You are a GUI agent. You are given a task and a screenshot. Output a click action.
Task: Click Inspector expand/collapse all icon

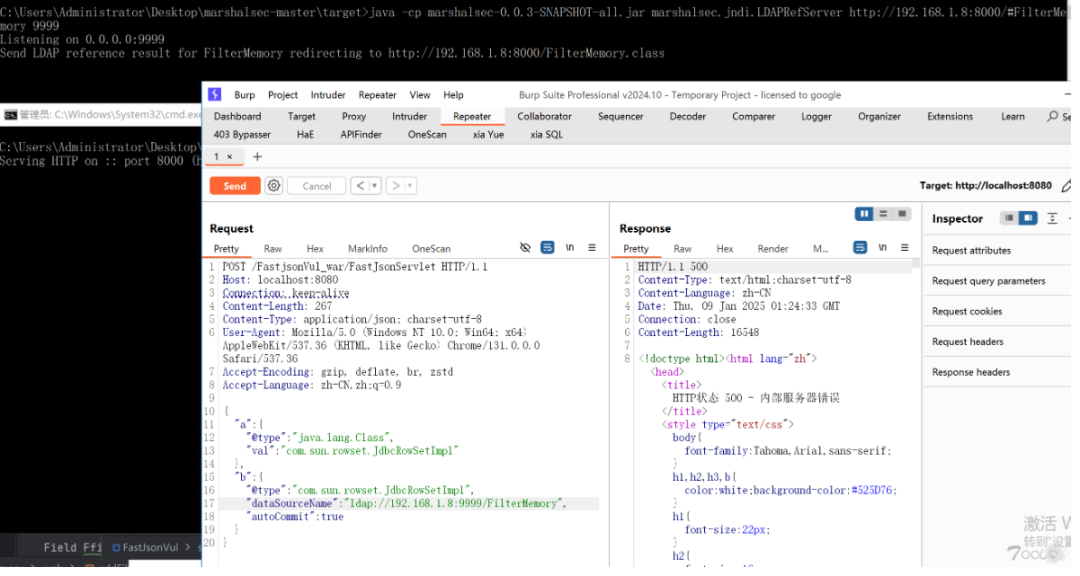tap(1052, 218)
